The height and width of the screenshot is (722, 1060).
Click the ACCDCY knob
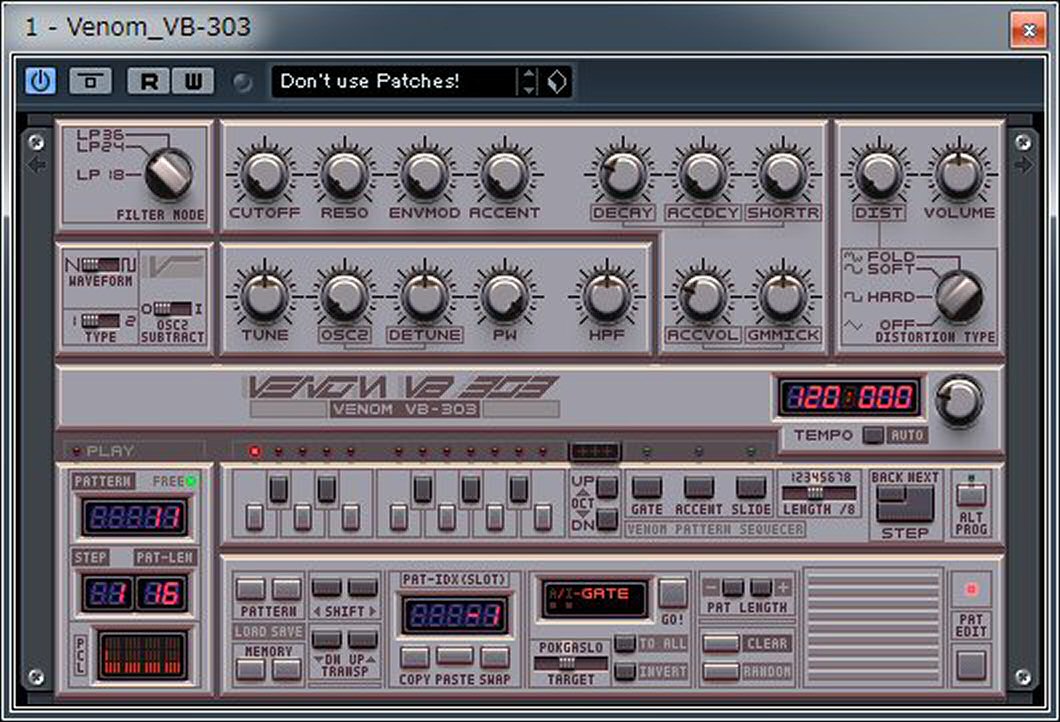point(702,174)
